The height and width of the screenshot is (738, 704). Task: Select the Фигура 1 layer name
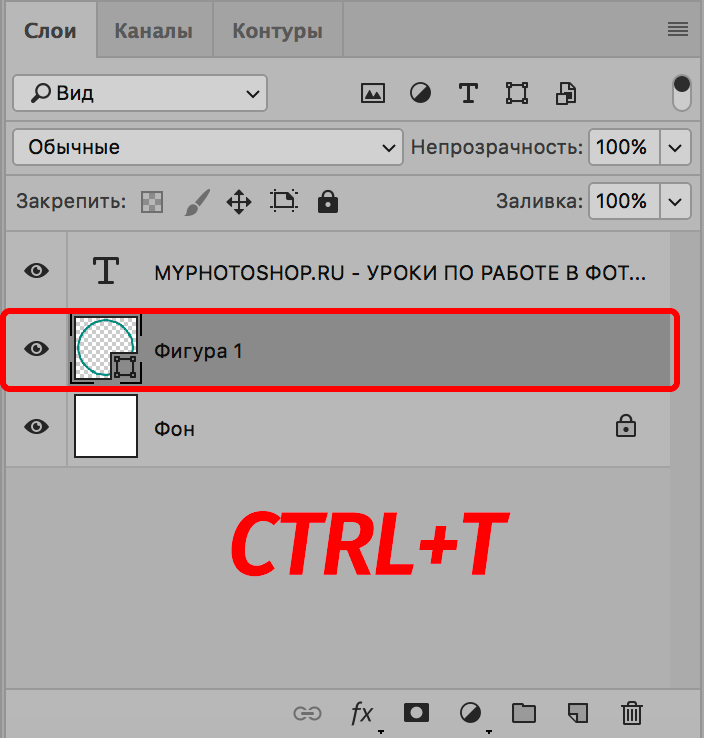(198, 351)
